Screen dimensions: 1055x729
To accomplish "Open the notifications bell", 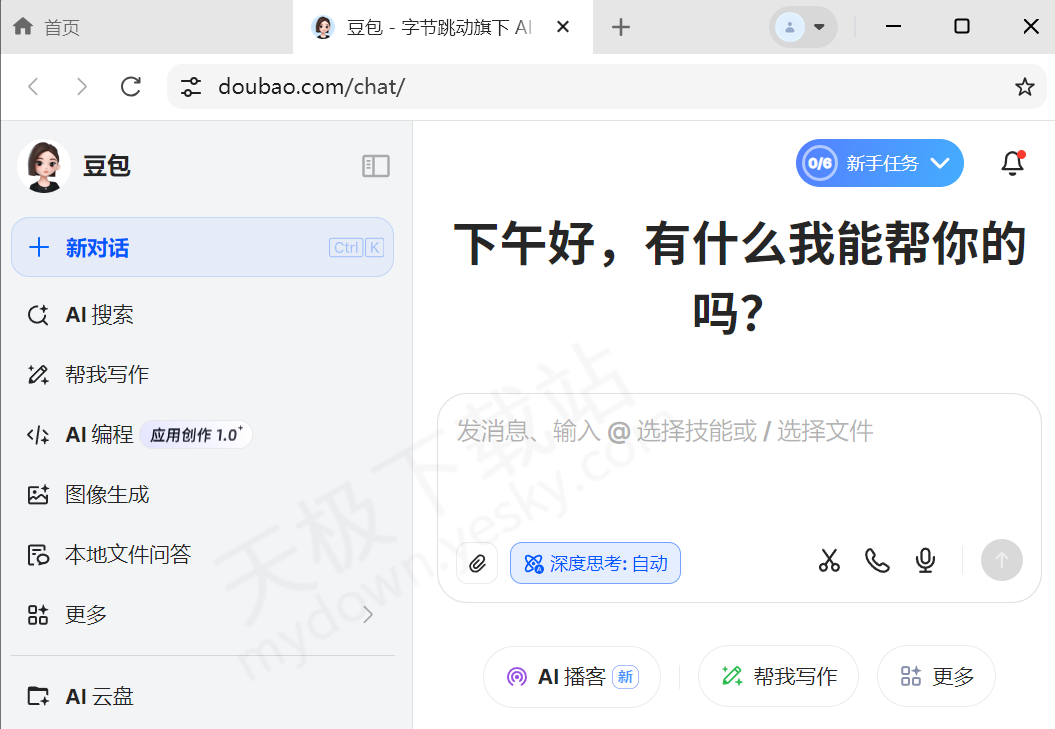I will (1012, 163).
